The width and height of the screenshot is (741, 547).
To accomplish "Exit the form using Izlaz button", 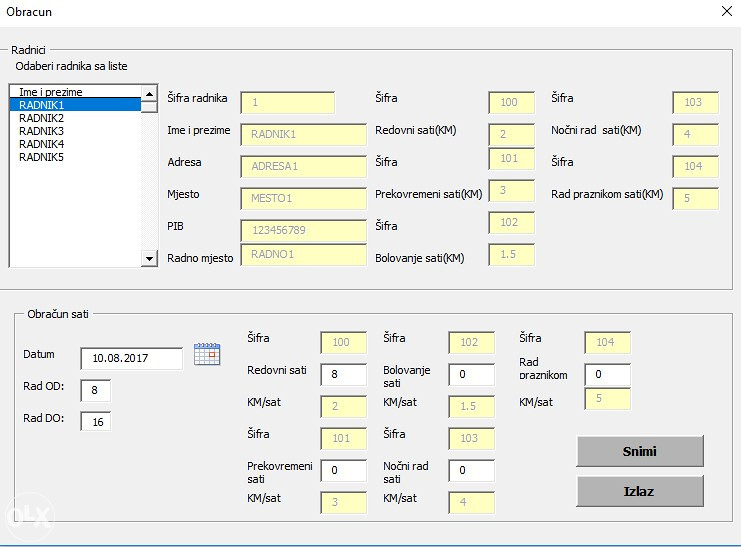I will coord(640,491).
